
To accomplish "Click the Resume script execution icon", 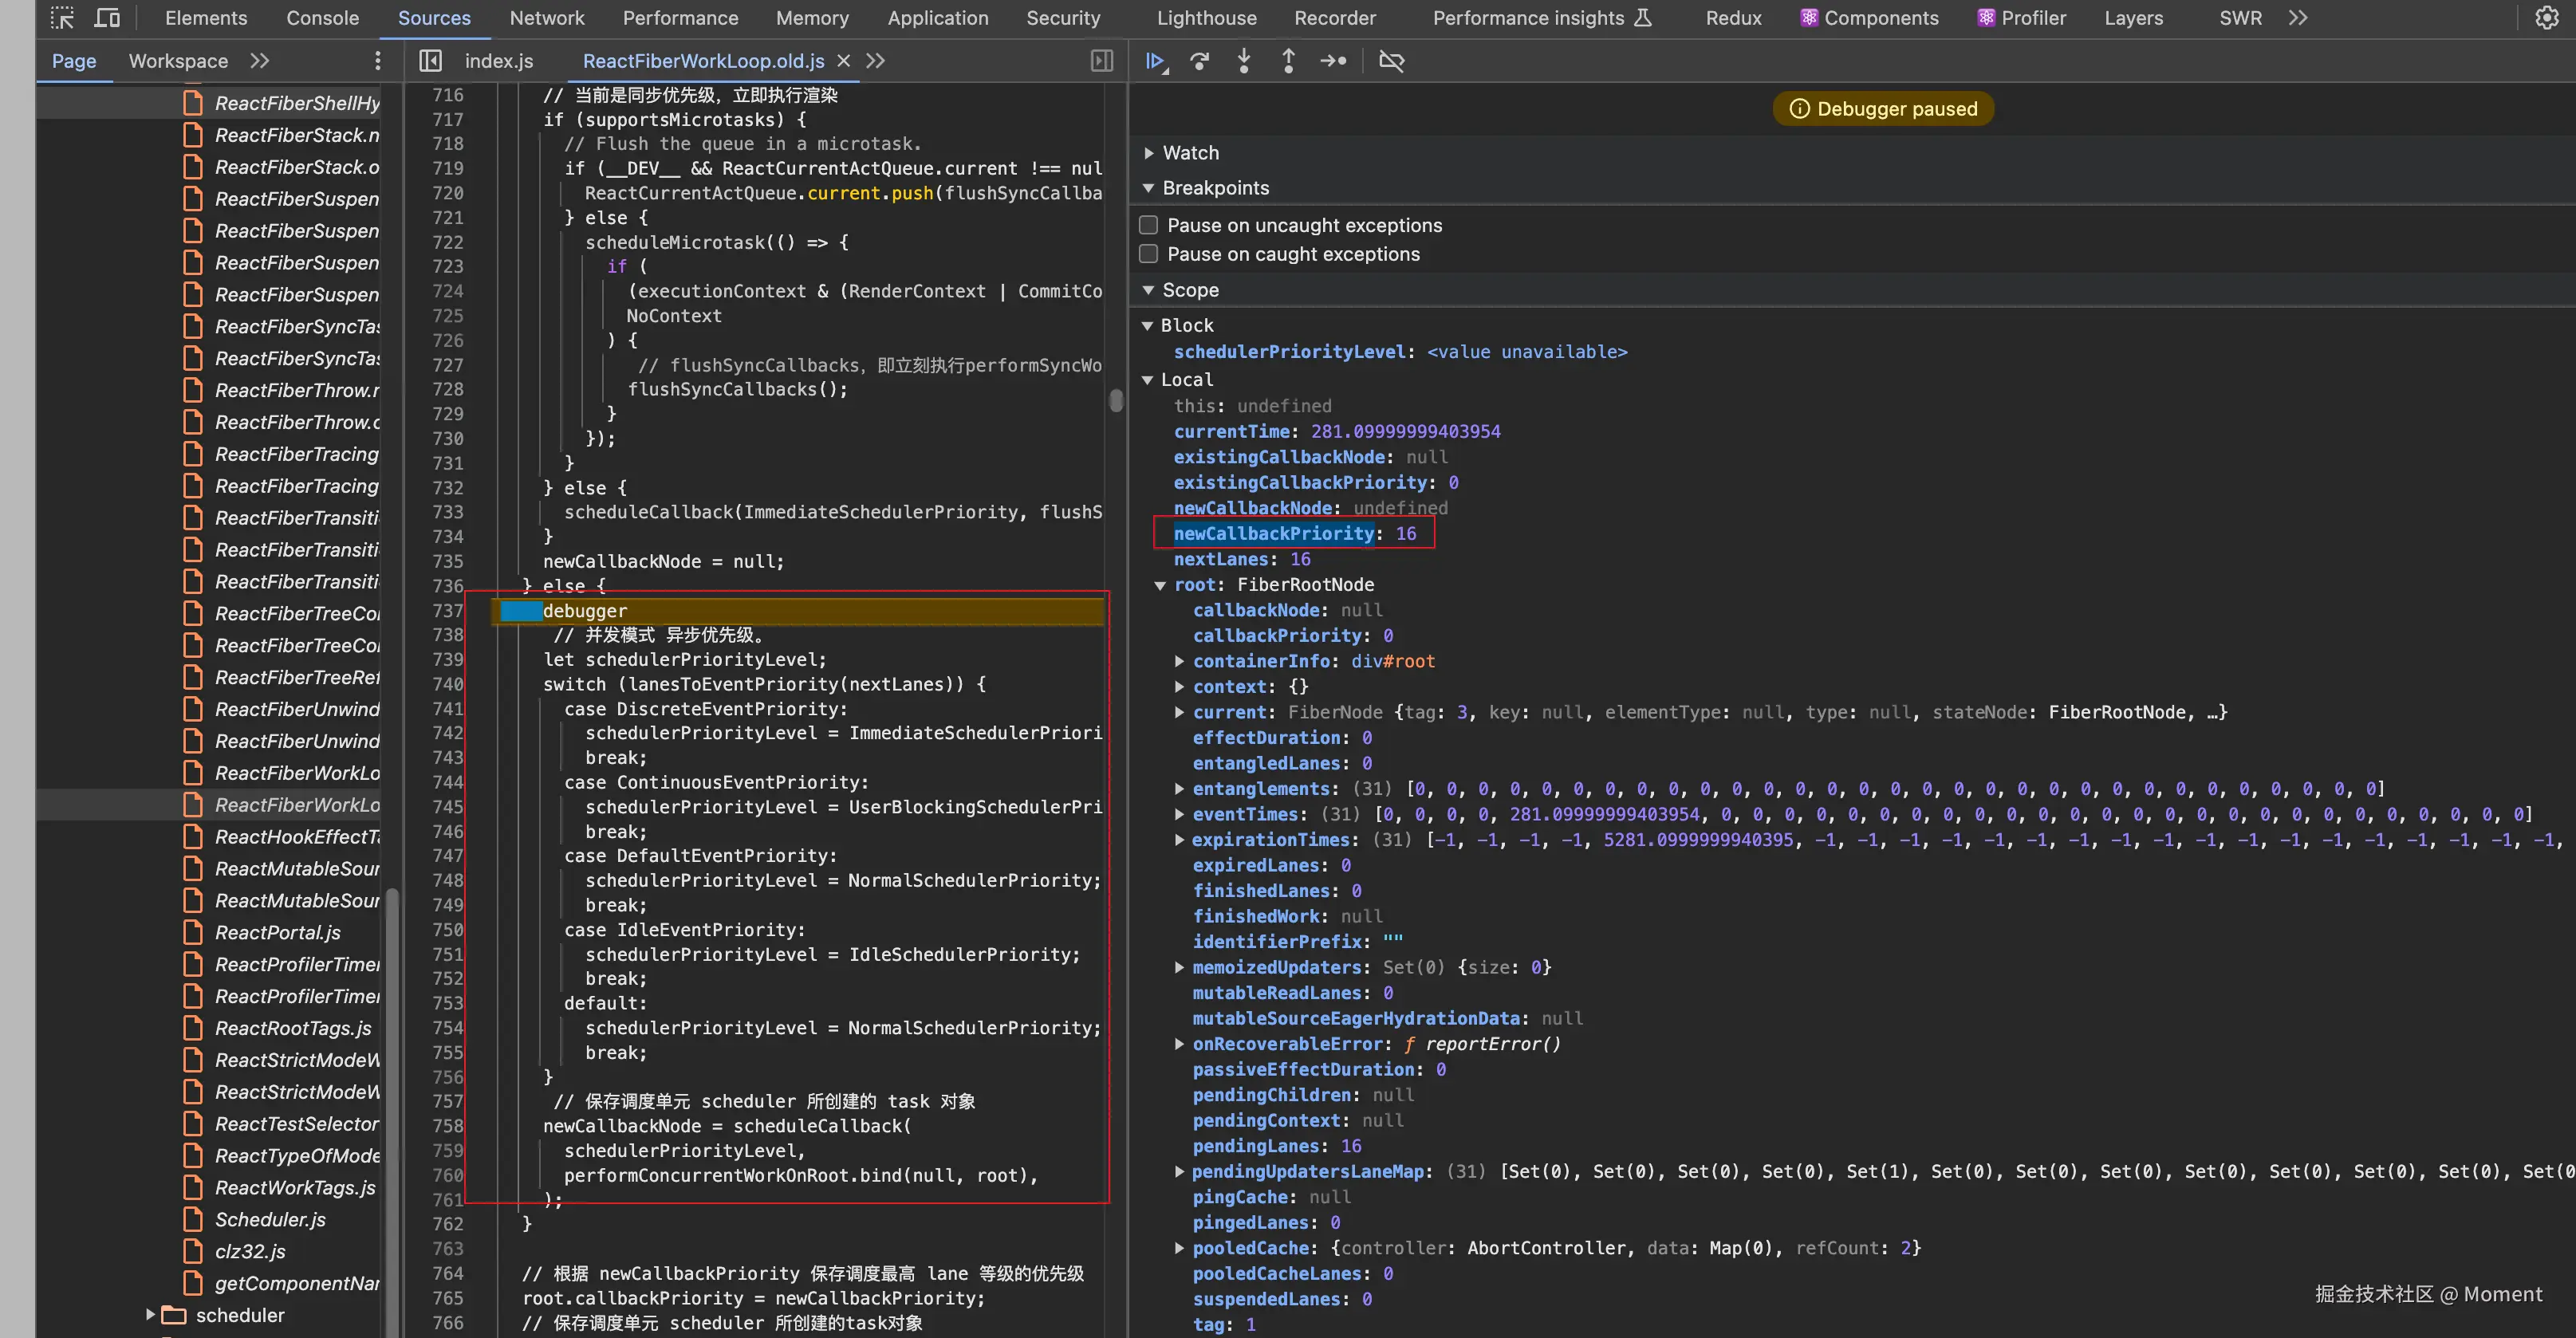I will pos(1155,61).
